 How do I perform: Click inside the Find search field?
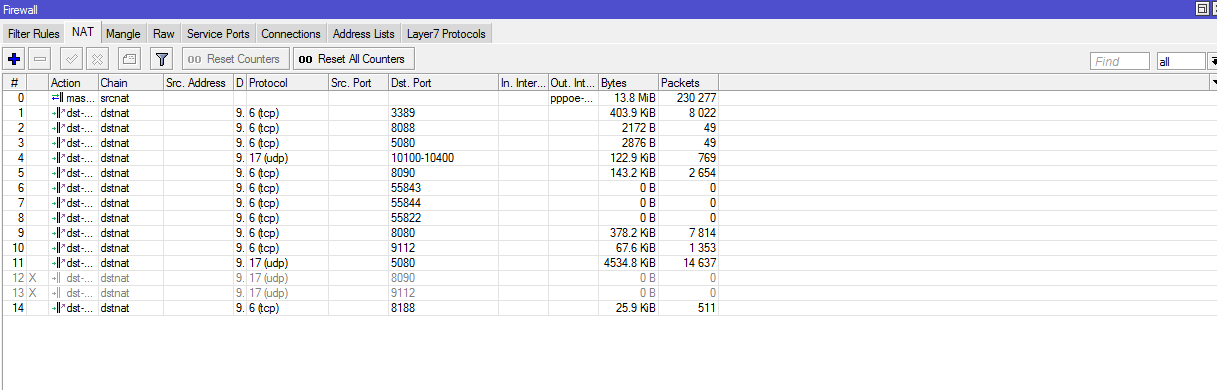[x=1119, y=62]
